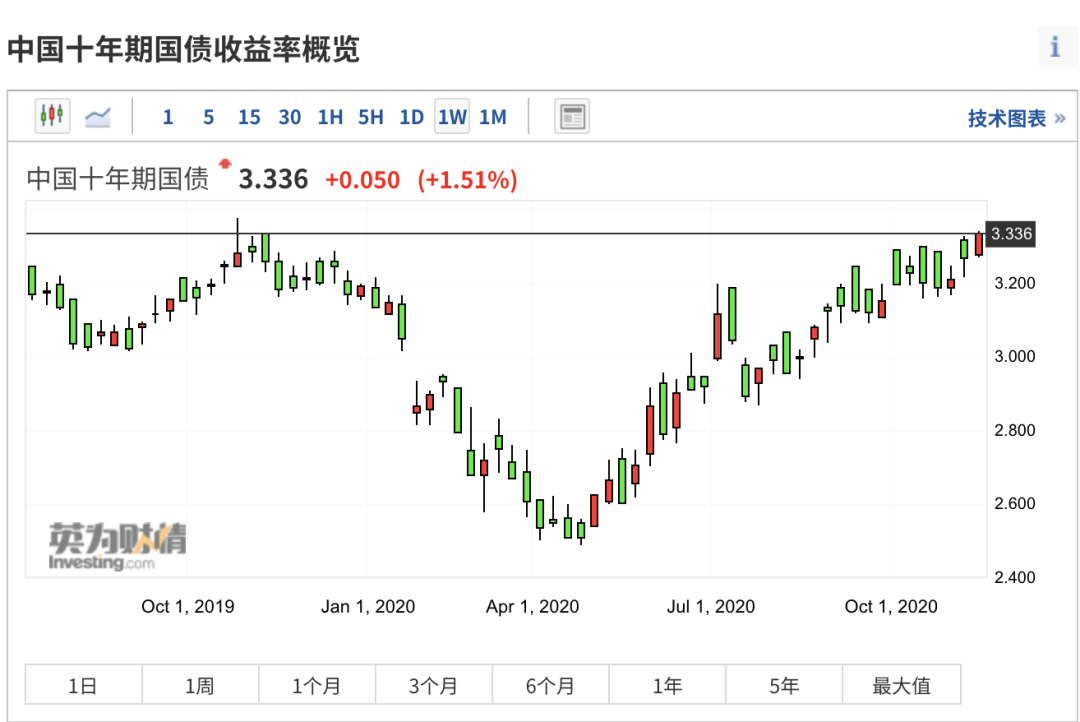Select the 1 minute interval

click(x=167, y=117)
